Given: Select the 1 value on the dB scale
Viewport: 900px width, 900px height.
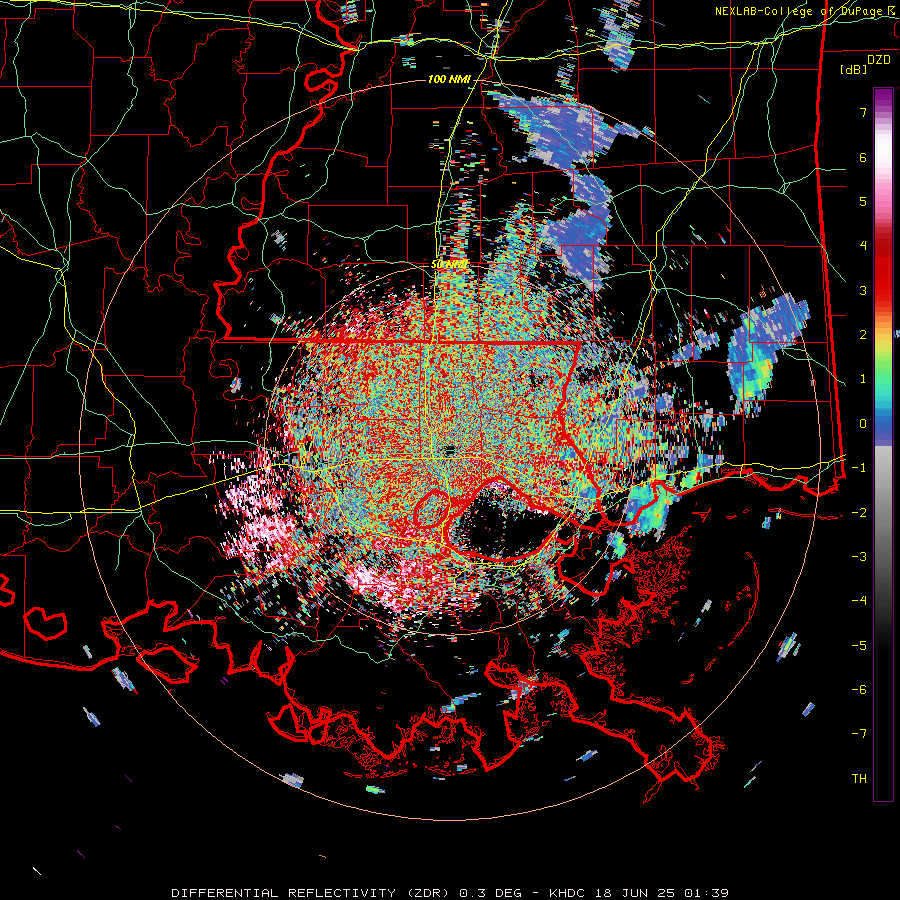Looking at the screenshot, I should tap(863, 379).
